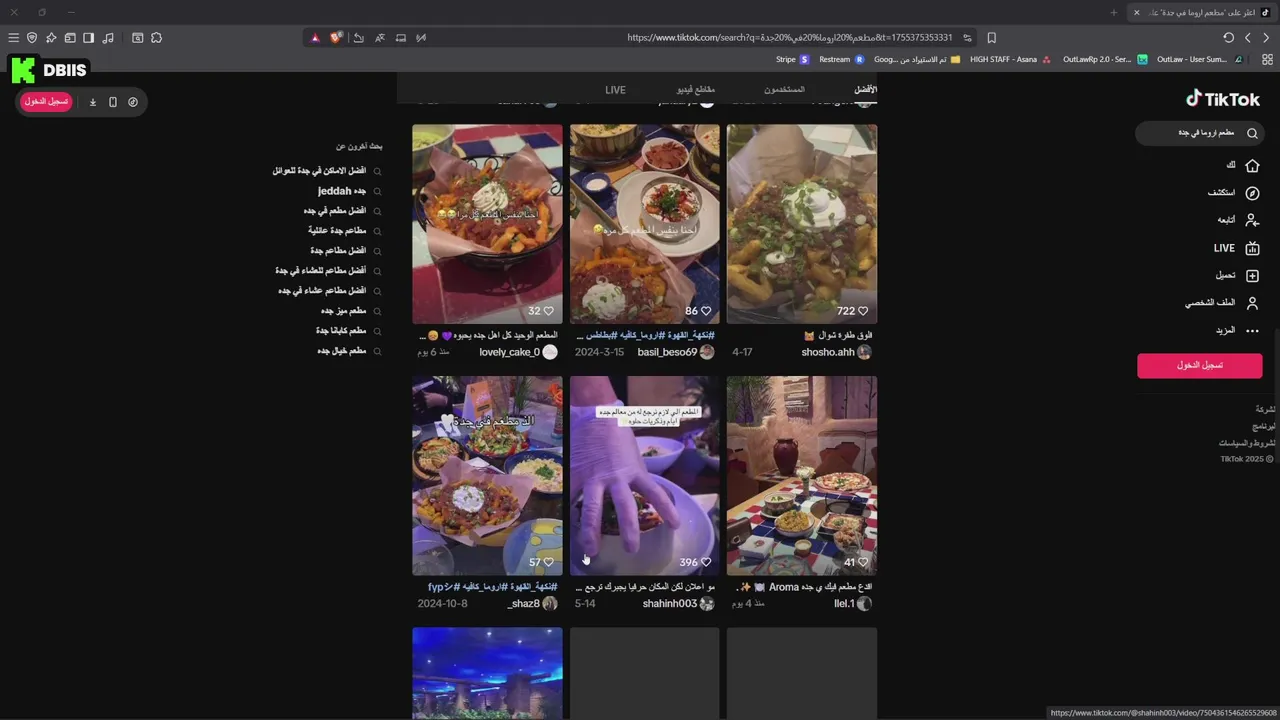Open the OutLaw - User Sum... bookmark
The width and height of the screenshot is (1280, 720).
click(x=1199, y=59)
